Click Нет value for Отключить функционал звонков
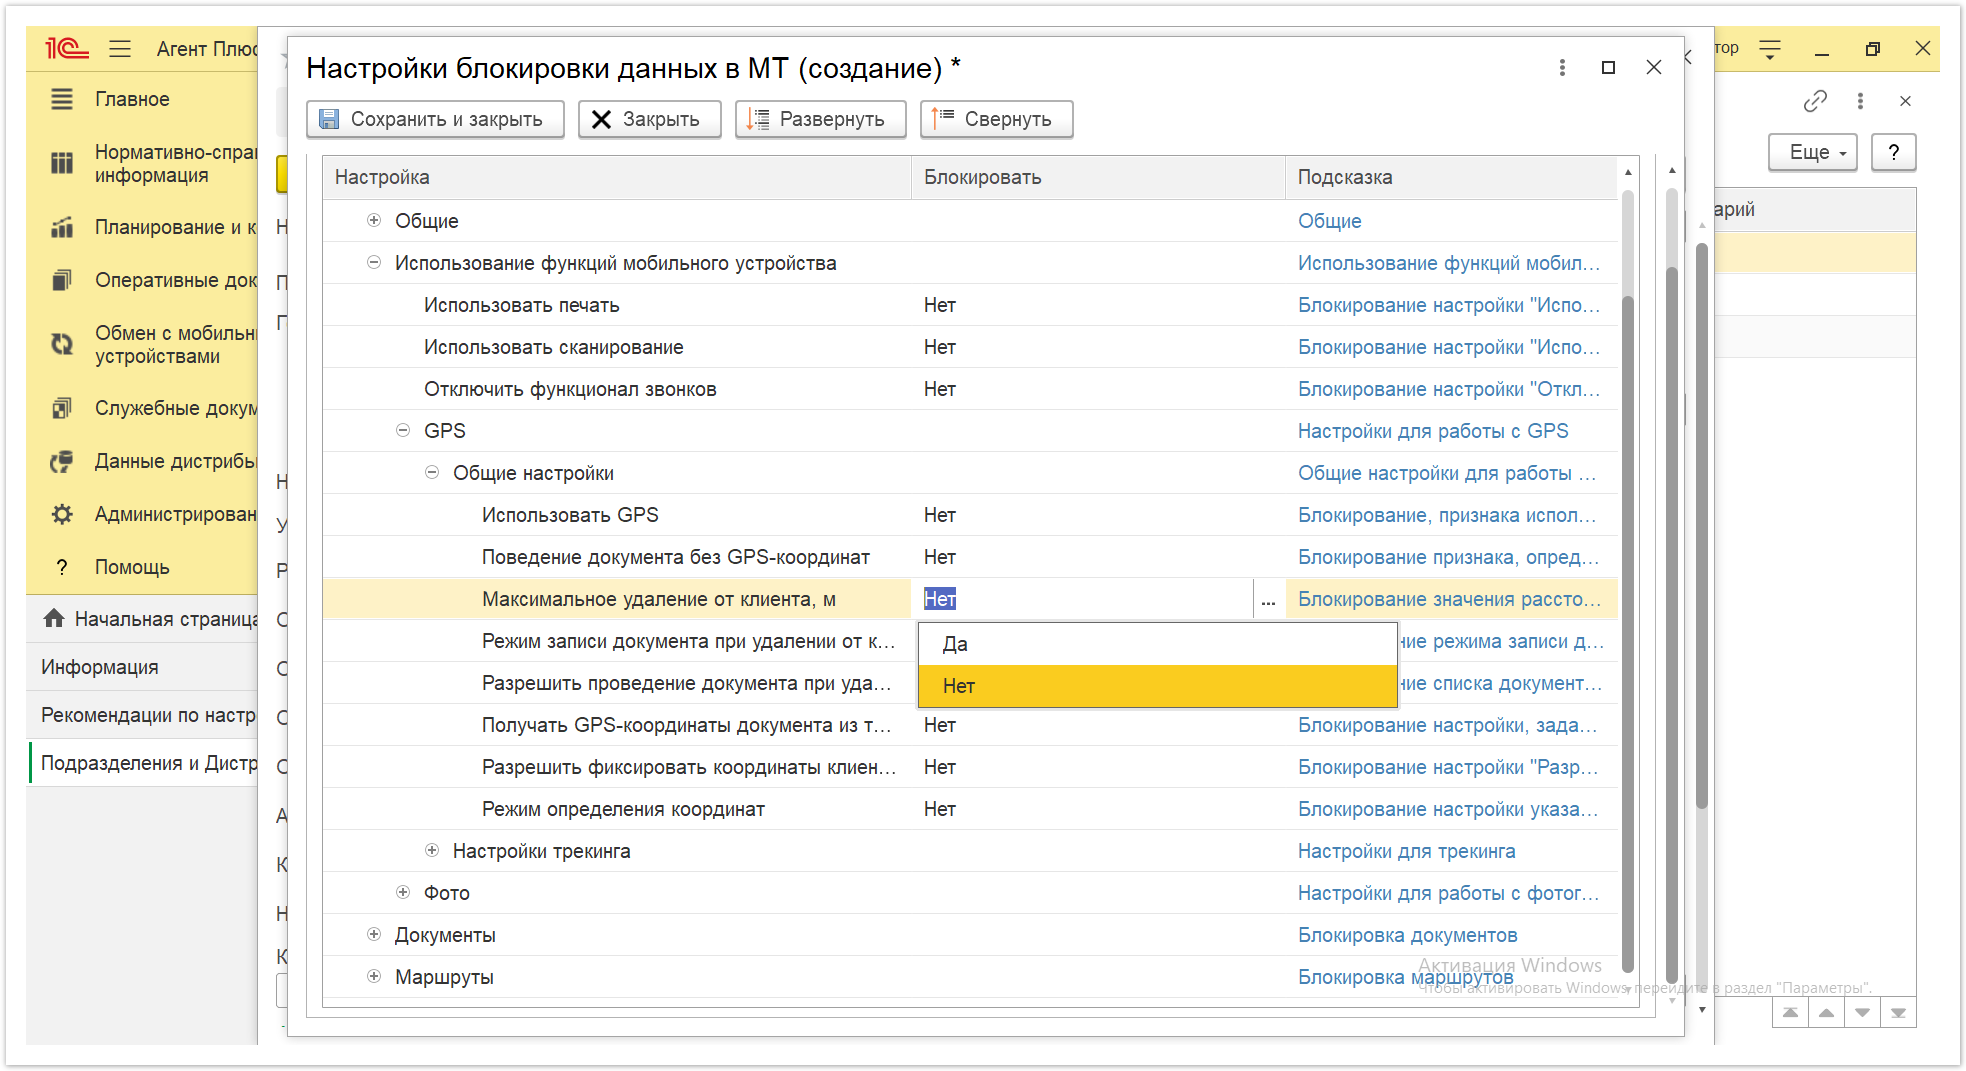 pyautogui.click(x=939, y=389)
